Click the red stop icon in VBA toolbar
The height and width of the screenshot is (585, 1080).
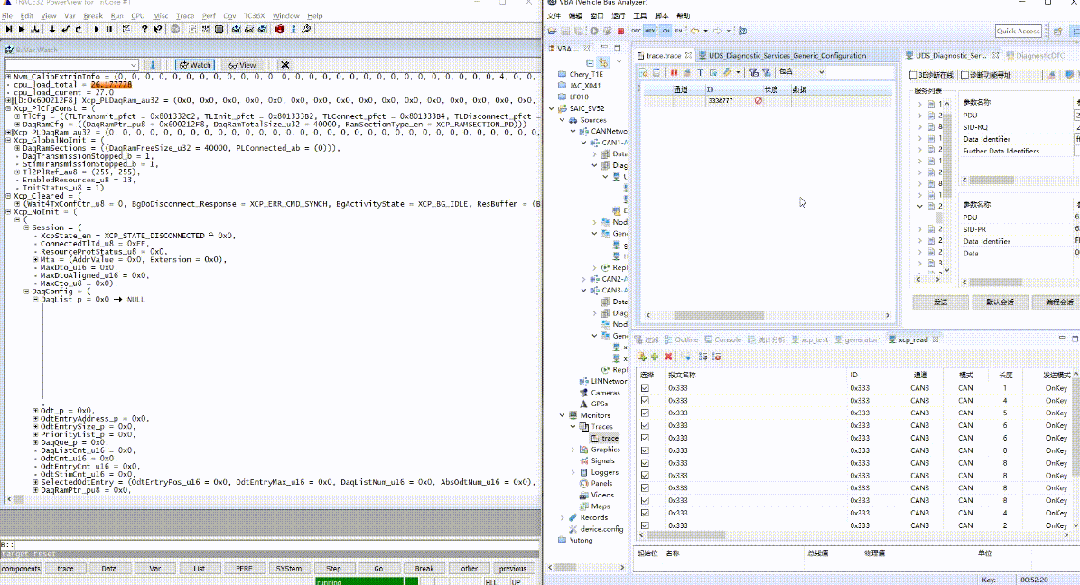(621, 31)
